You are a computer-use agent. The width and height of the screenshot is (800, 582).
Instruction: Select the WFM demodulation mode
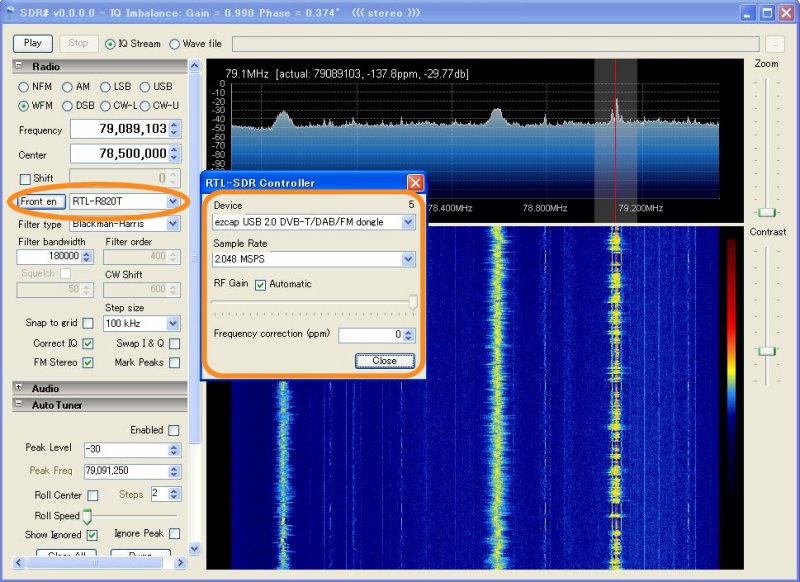(24, 104)
